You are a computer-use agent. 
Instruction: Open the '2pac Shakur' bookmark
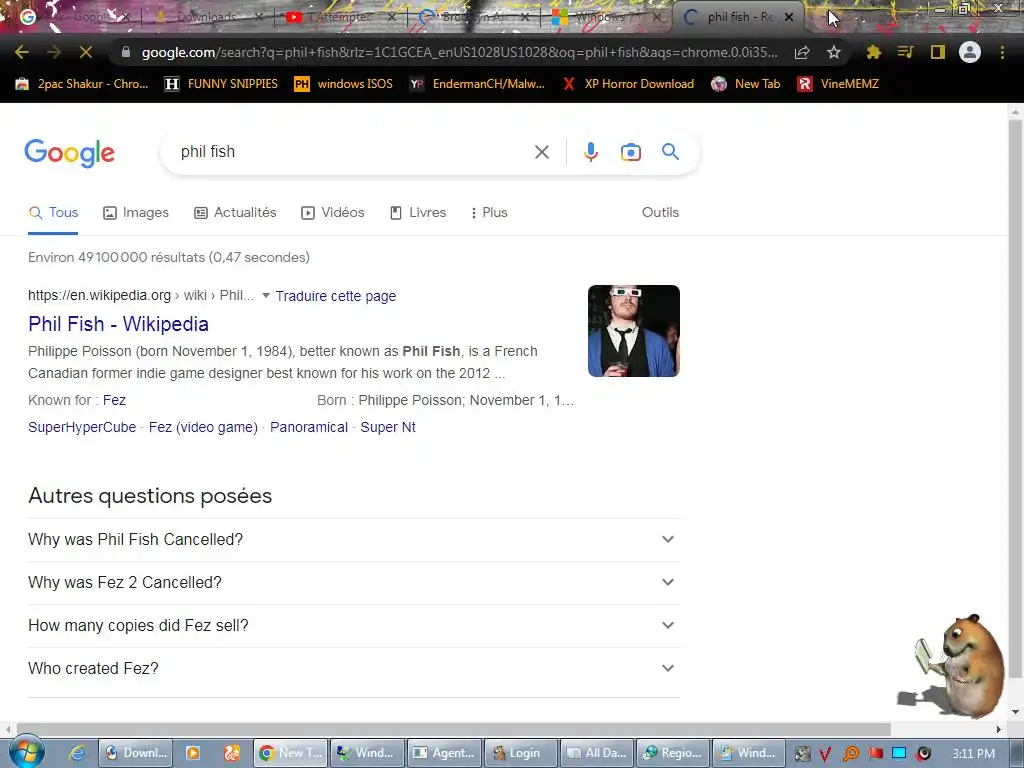[82, 84]
